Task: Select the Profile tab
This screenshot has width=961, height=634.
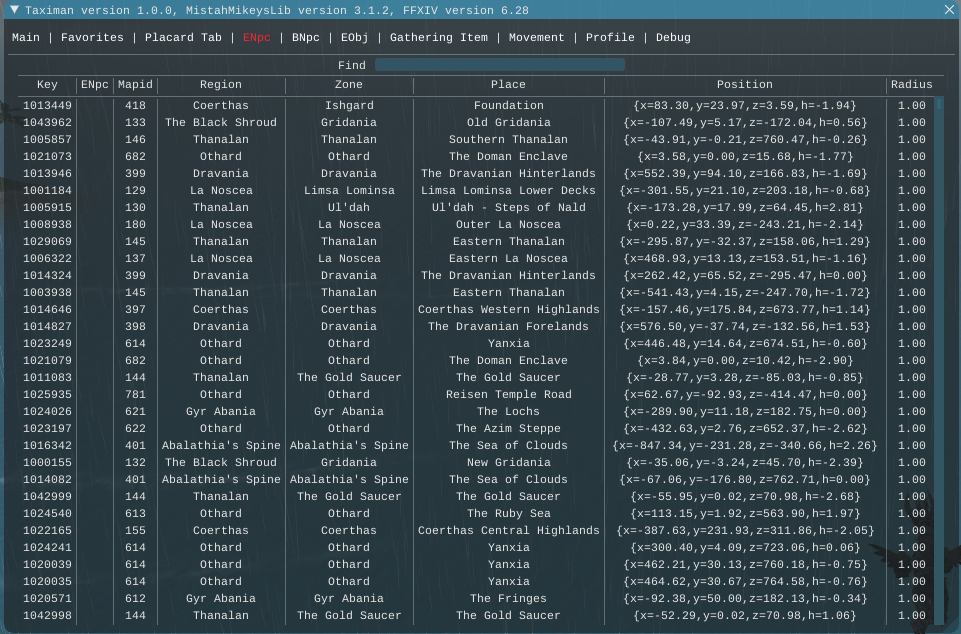Action: click(x=610, y=38)
